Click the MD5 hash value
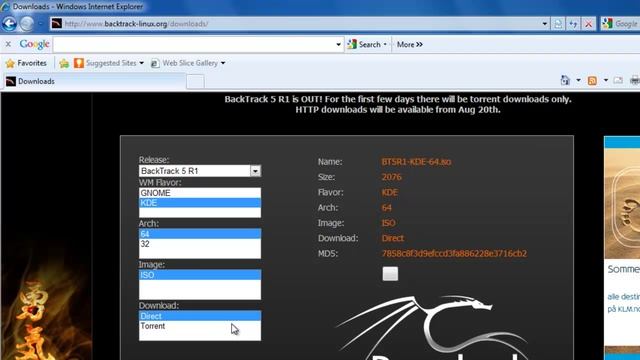 [x=454, y=253]
